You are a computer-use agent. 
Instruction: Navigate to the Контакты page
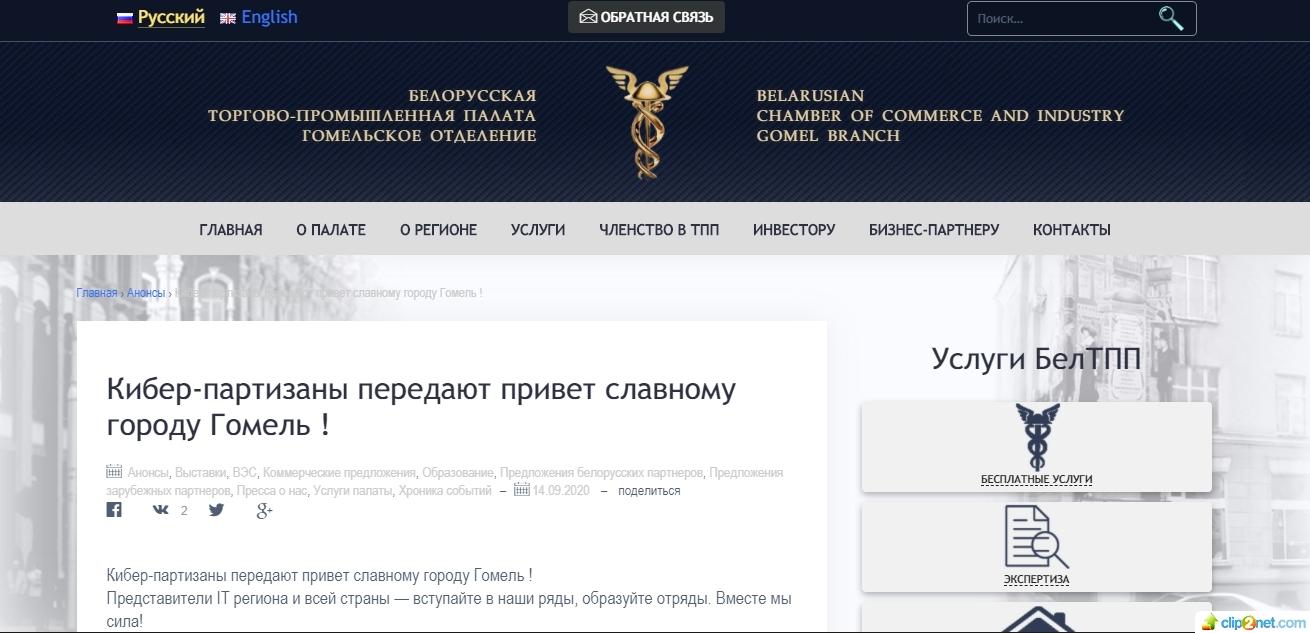click(1071, 230)
